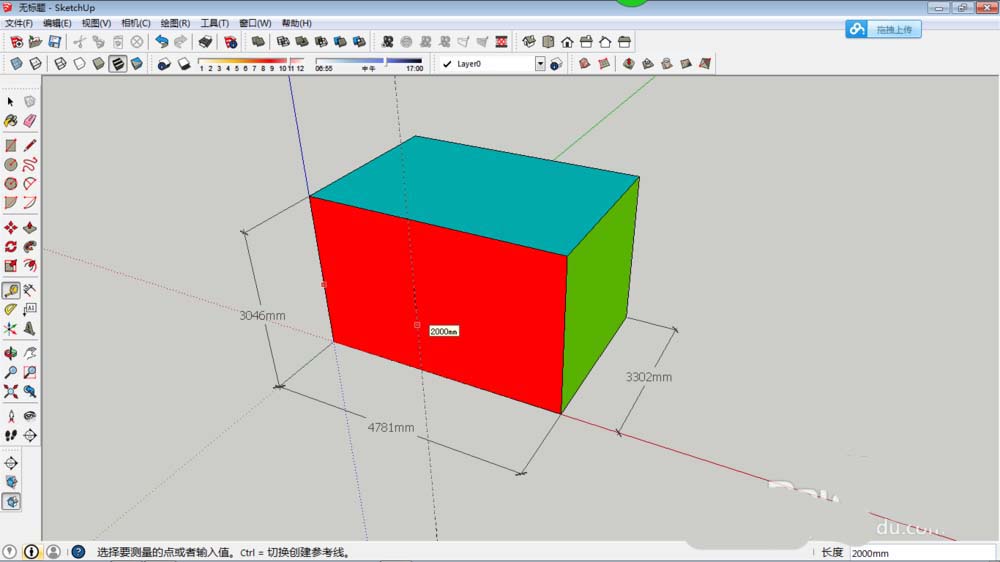Select the 3D Text tool
1000x562 pixels.
point(29,329)
